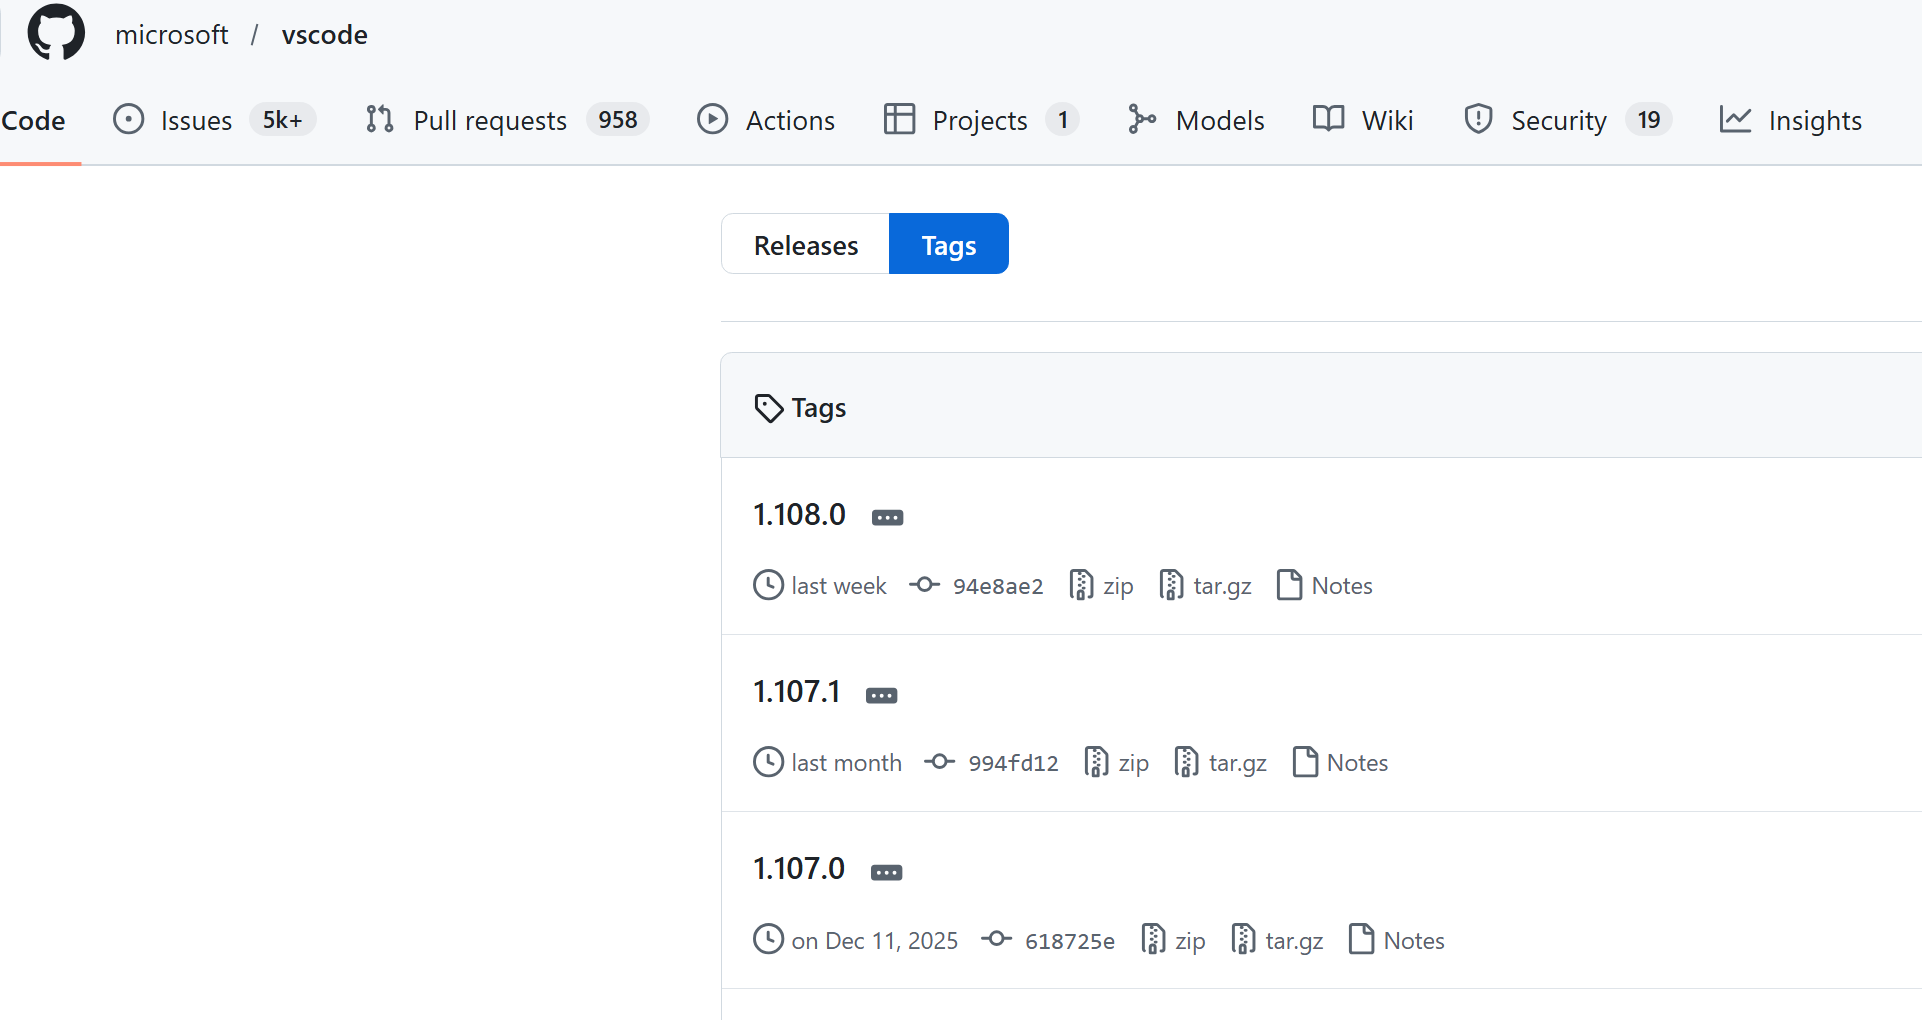Switch to the Releases view
This screenshot has height=1020, width=1922.
pyautogui.click(x=805, y=244)
